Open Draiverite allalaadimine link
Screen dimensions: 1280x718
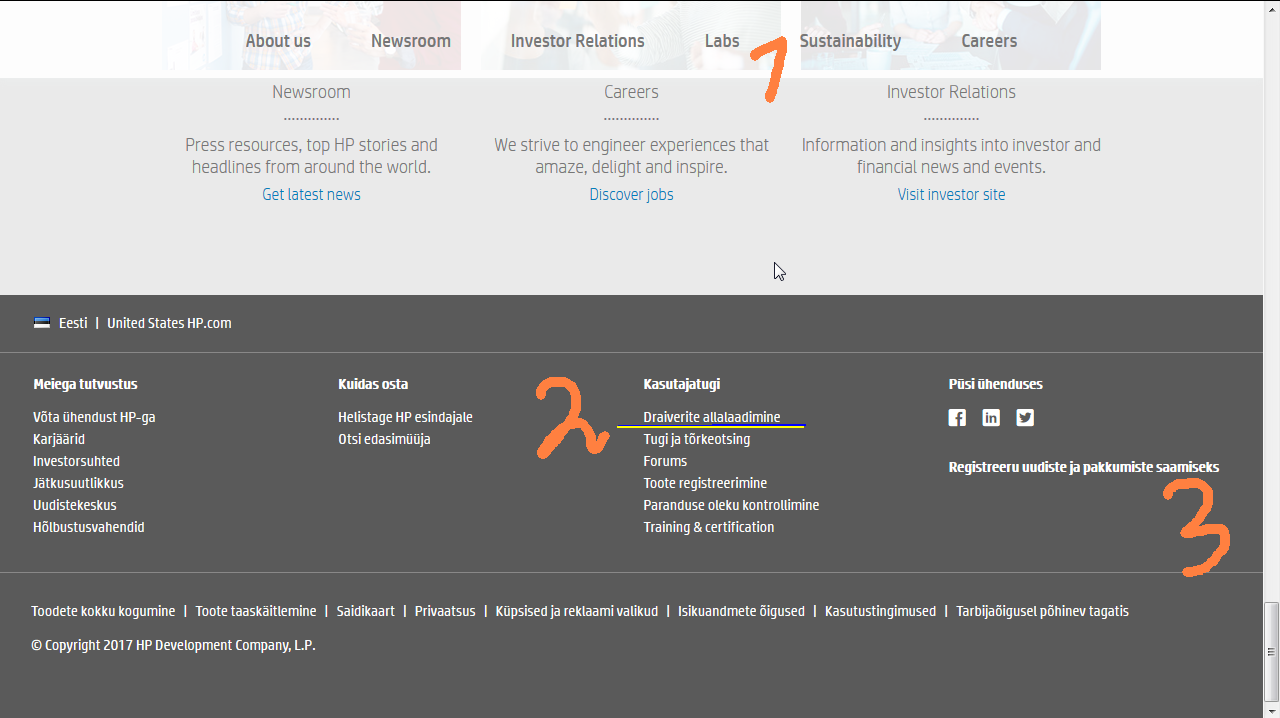[x=712, y=417]
